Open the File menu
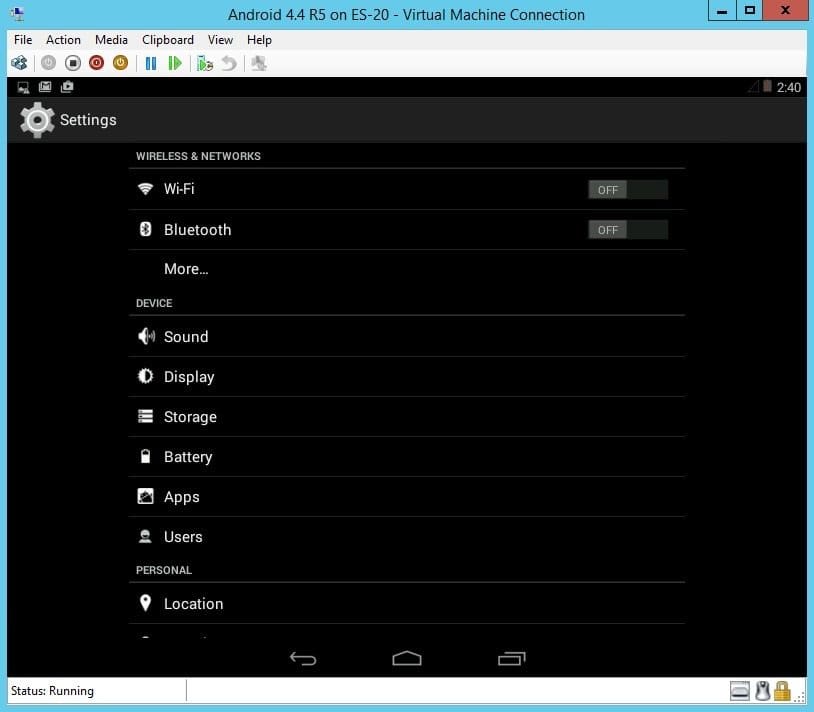The image size is (814, 712). pyautogui.click(x=23, y=40)
